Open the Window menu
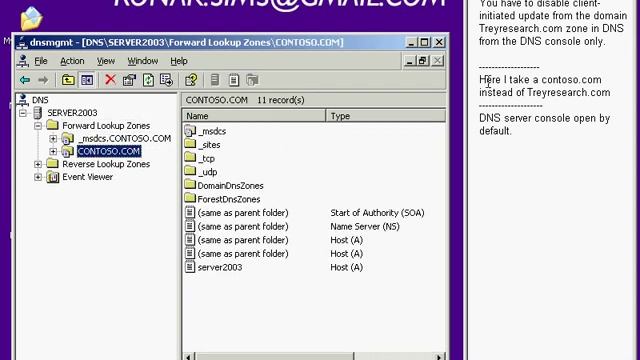 coord(142,61)
